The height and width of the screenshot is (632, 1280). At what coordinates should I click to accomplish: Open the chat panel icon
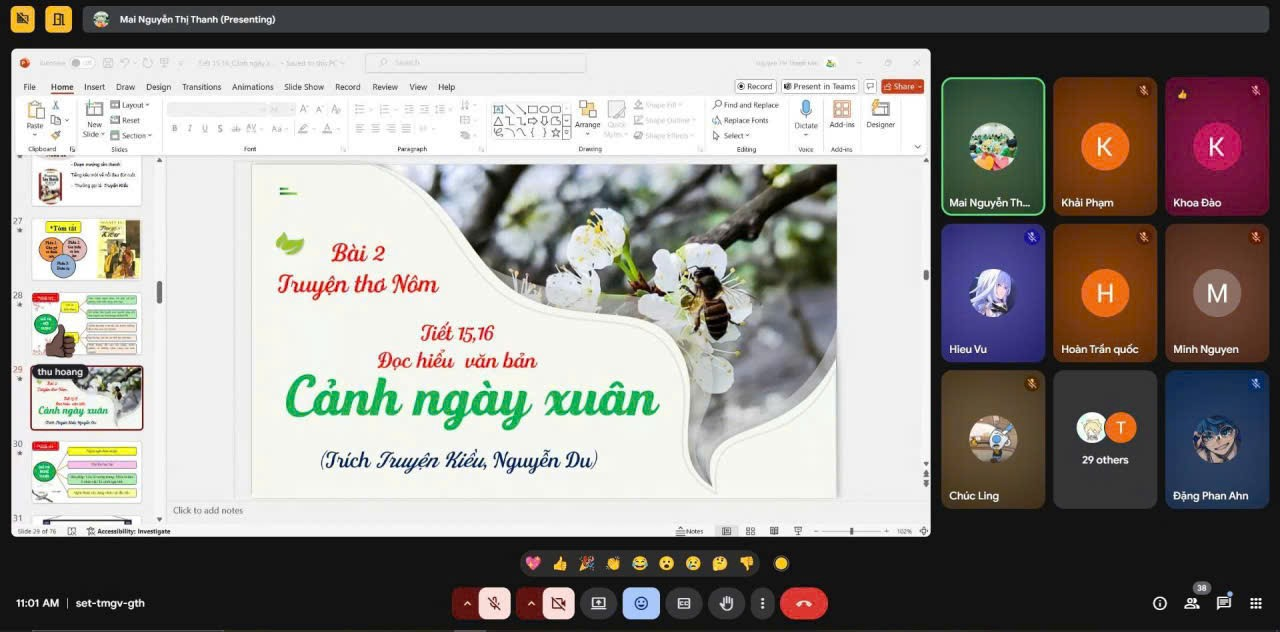(x=1223, y=603)
